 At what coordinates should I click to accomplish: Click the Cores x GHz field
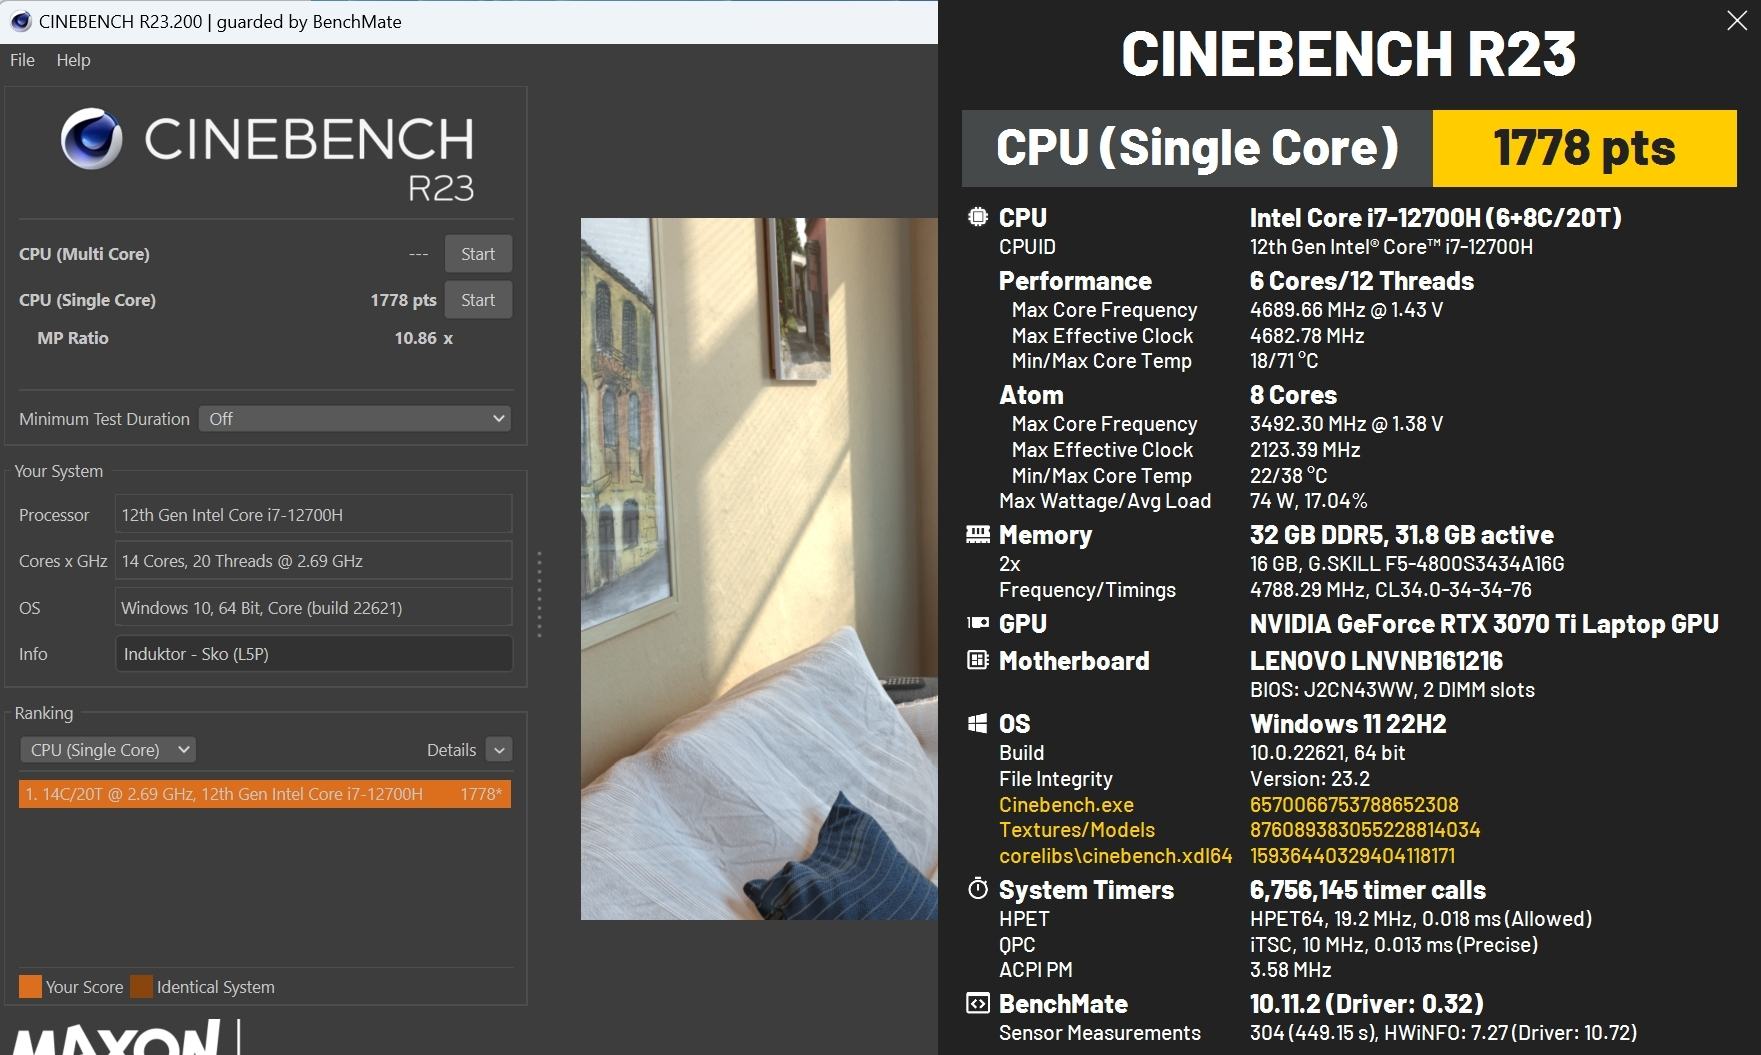pyautogui.click(x=313, y=561)
